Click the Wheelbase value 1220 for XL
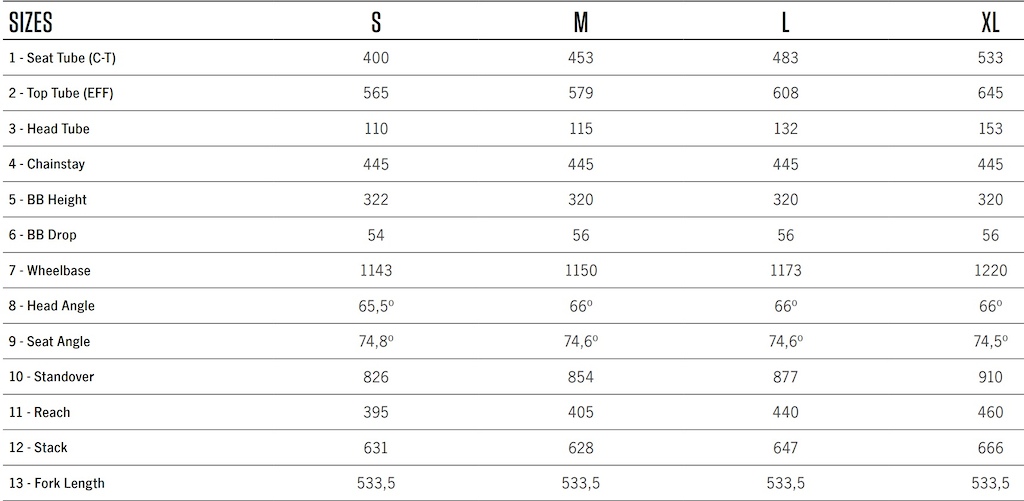This screenshot has height=501, width=1024. coord(990,270)
